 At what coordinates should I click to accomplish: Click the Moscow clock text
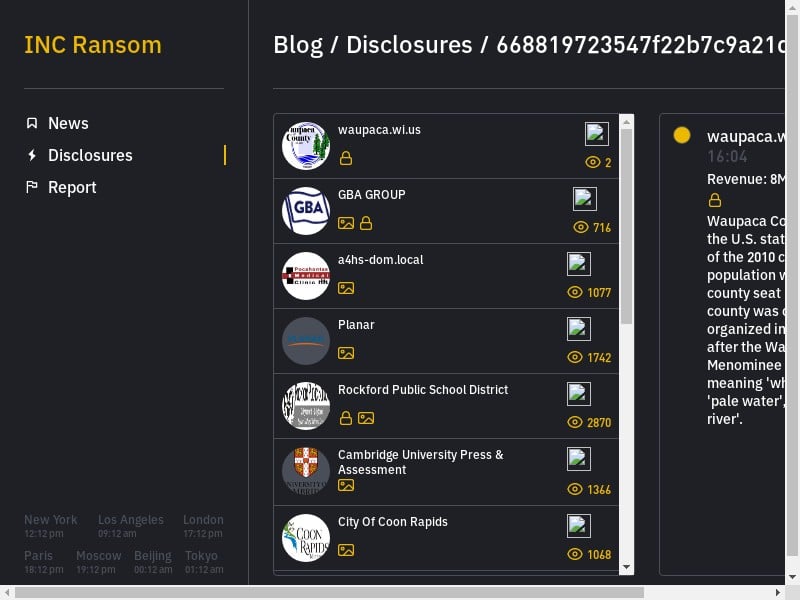pos(98,562)
